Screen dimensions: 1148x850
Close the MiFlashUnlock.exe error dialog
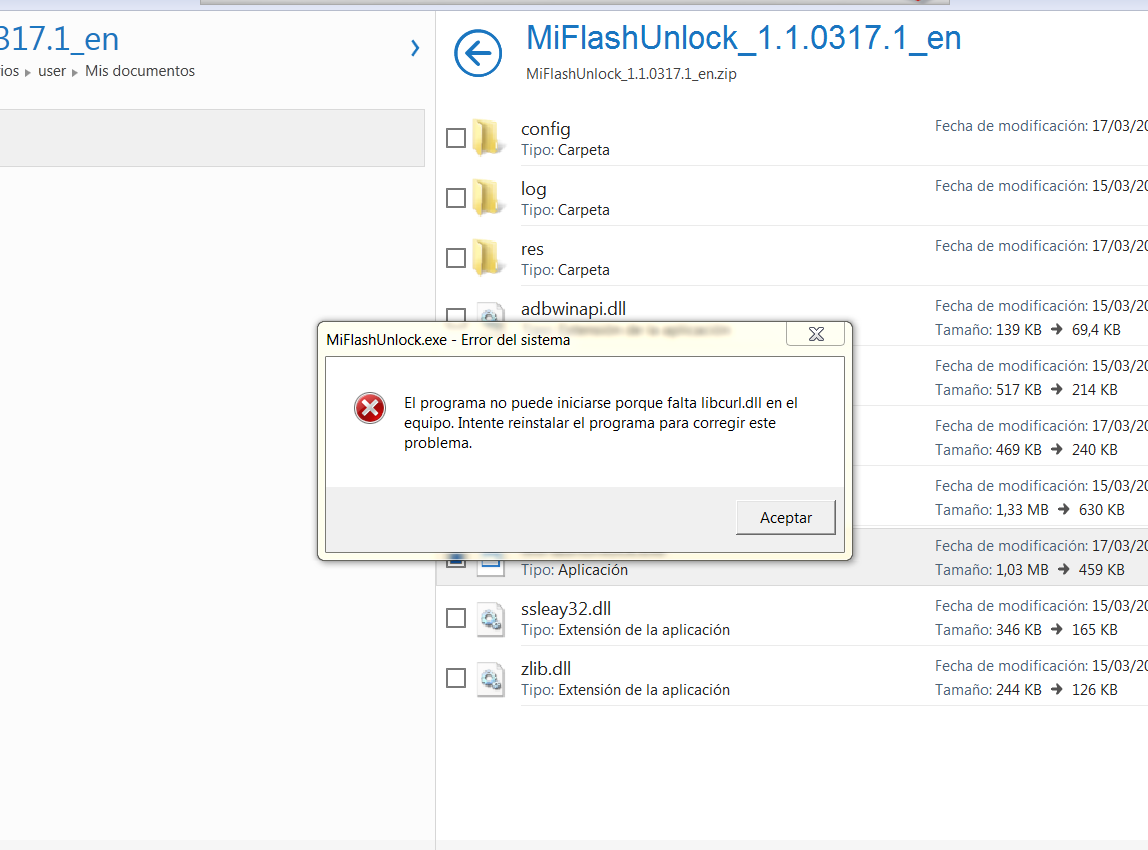(x=816, y=334)
